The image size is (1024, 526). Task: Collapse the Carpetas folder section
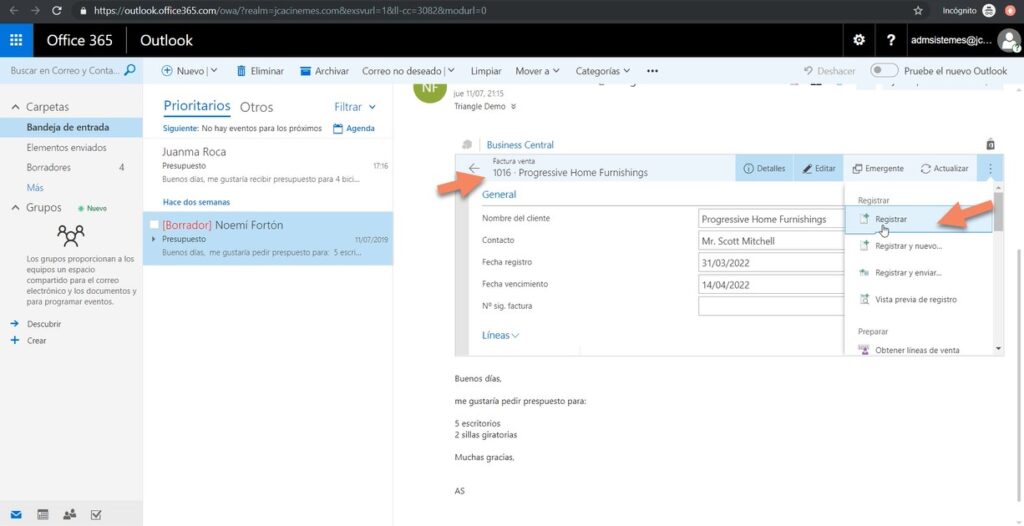[15, 107]
